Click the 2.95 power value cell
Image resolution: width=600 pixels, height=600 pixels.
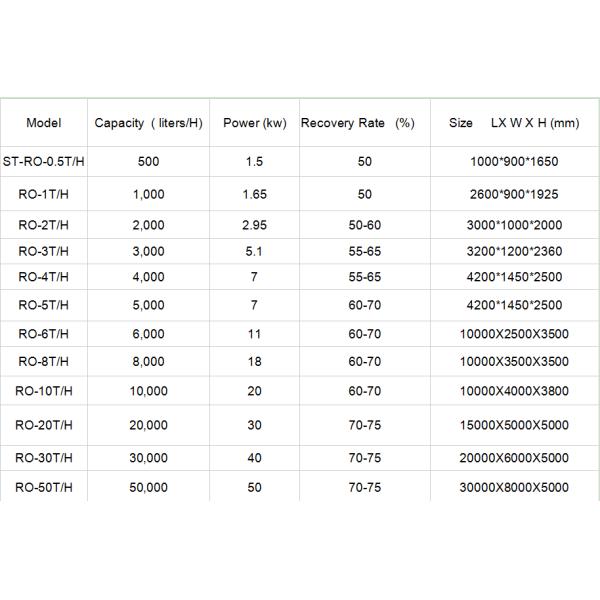pos(254,227)
